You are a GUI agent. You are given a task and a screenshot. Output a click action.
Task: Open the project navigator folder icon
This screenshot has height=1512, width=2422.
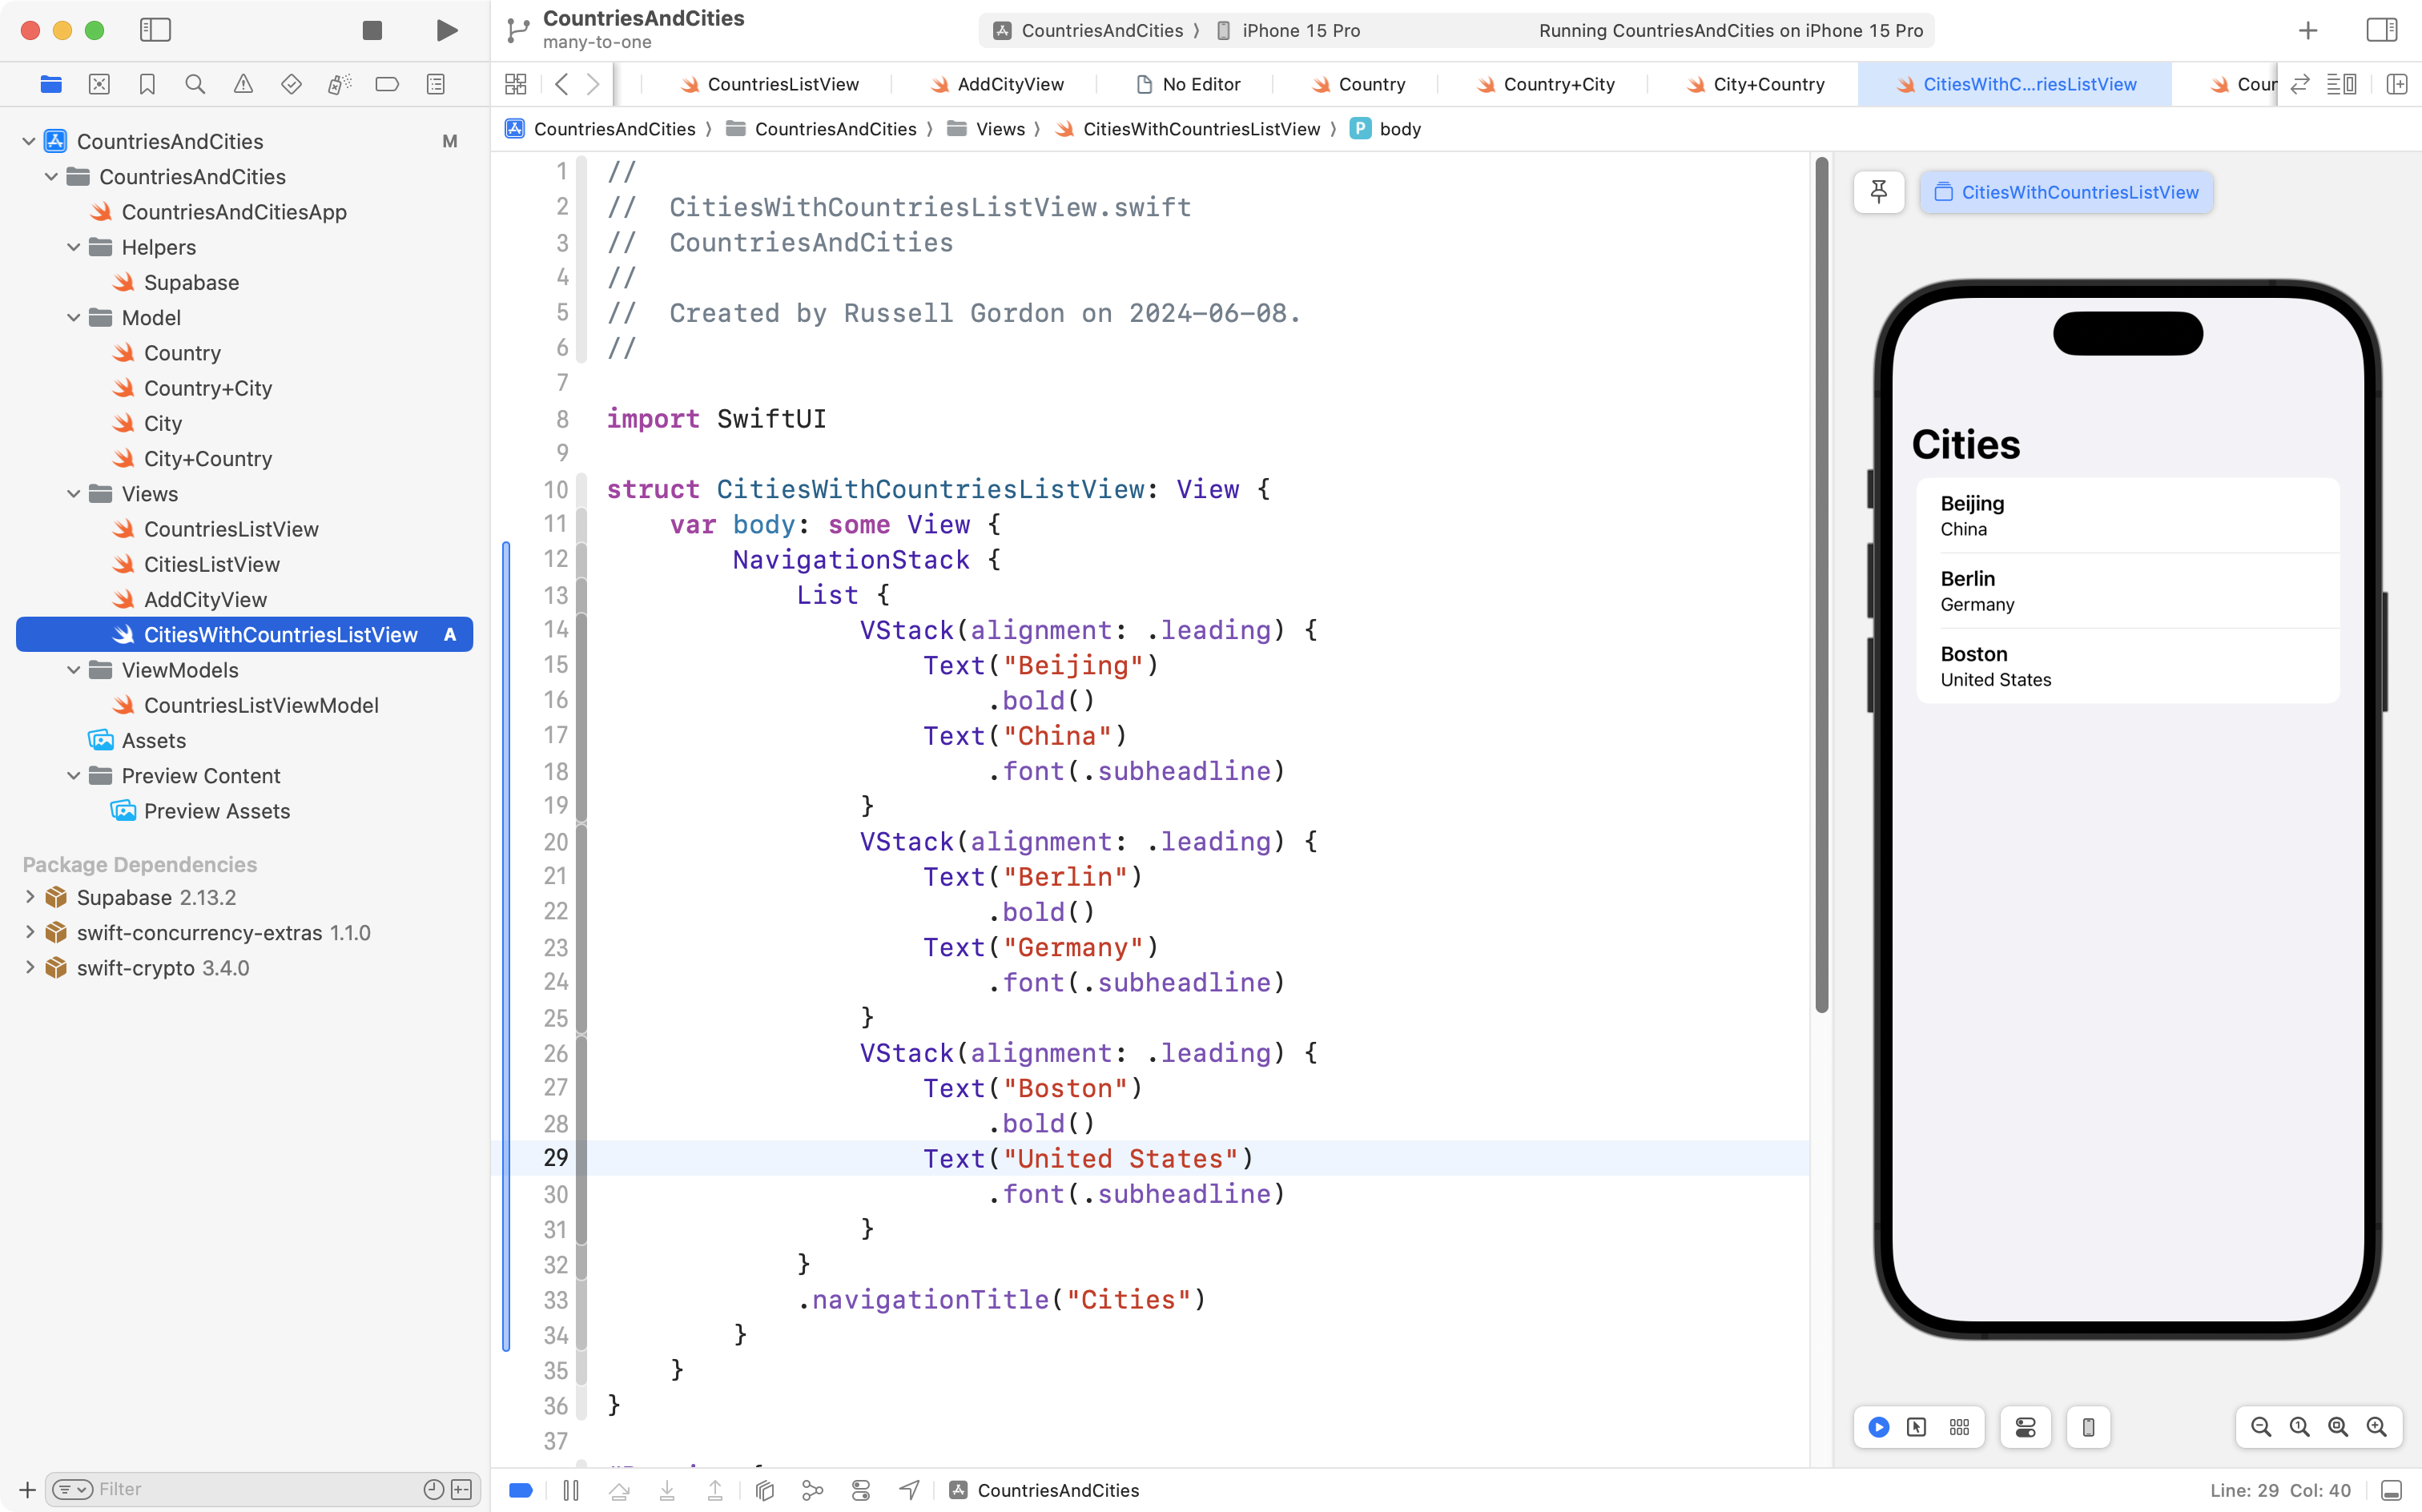tap(51, 84)
